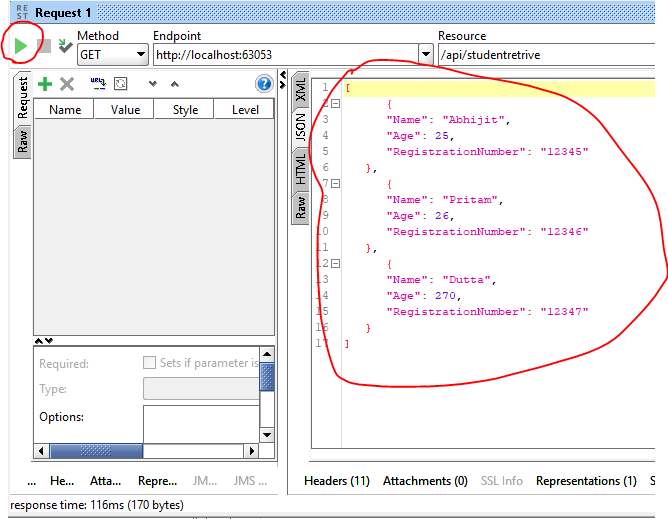Click the Age value 270
This screenshot has height=519, width=668.
coord(445,296)
